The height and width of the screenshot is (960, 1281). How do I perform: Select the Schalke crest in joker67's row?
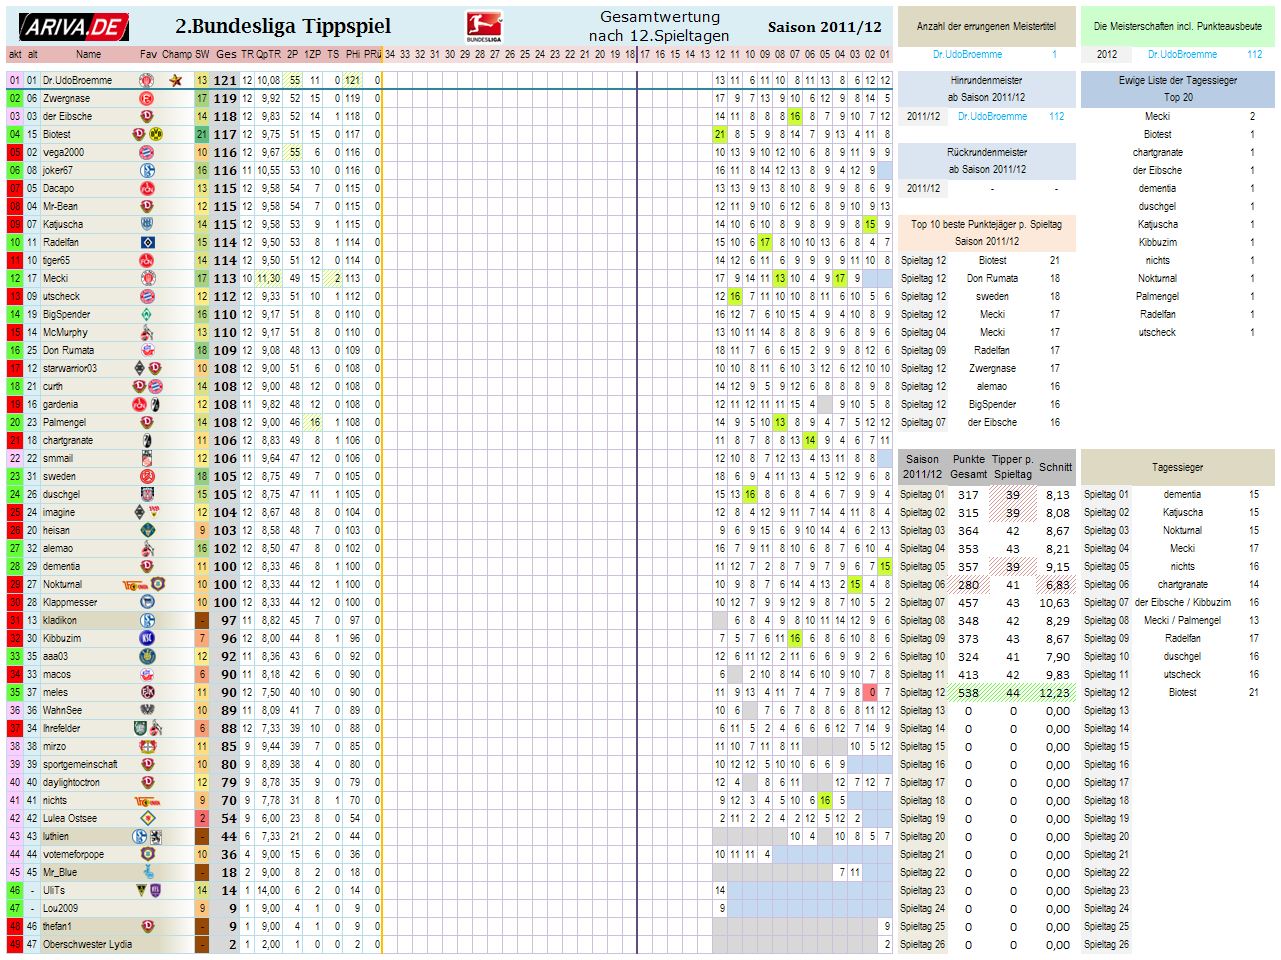(147, 170)
